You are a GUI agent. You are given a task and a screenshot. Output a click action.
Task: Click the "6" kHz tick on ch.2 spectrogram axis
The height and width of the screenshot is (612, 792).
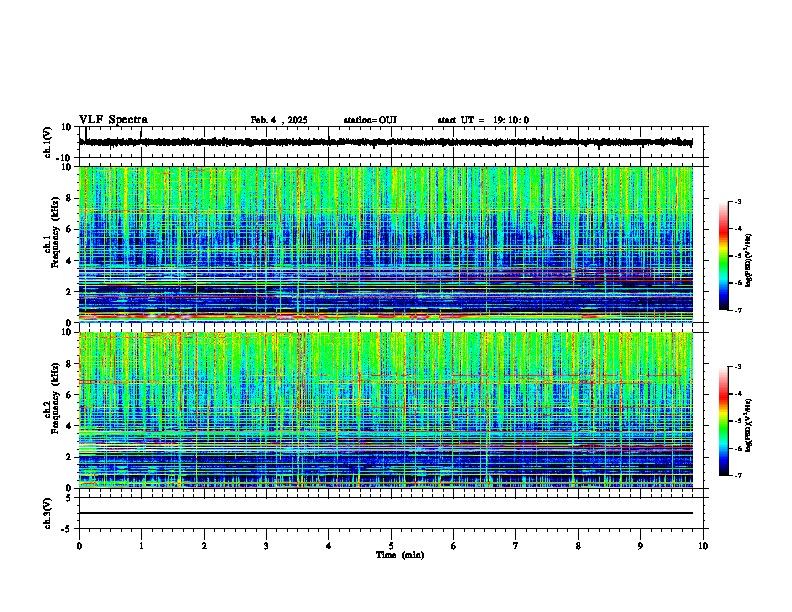coord(70,395)
